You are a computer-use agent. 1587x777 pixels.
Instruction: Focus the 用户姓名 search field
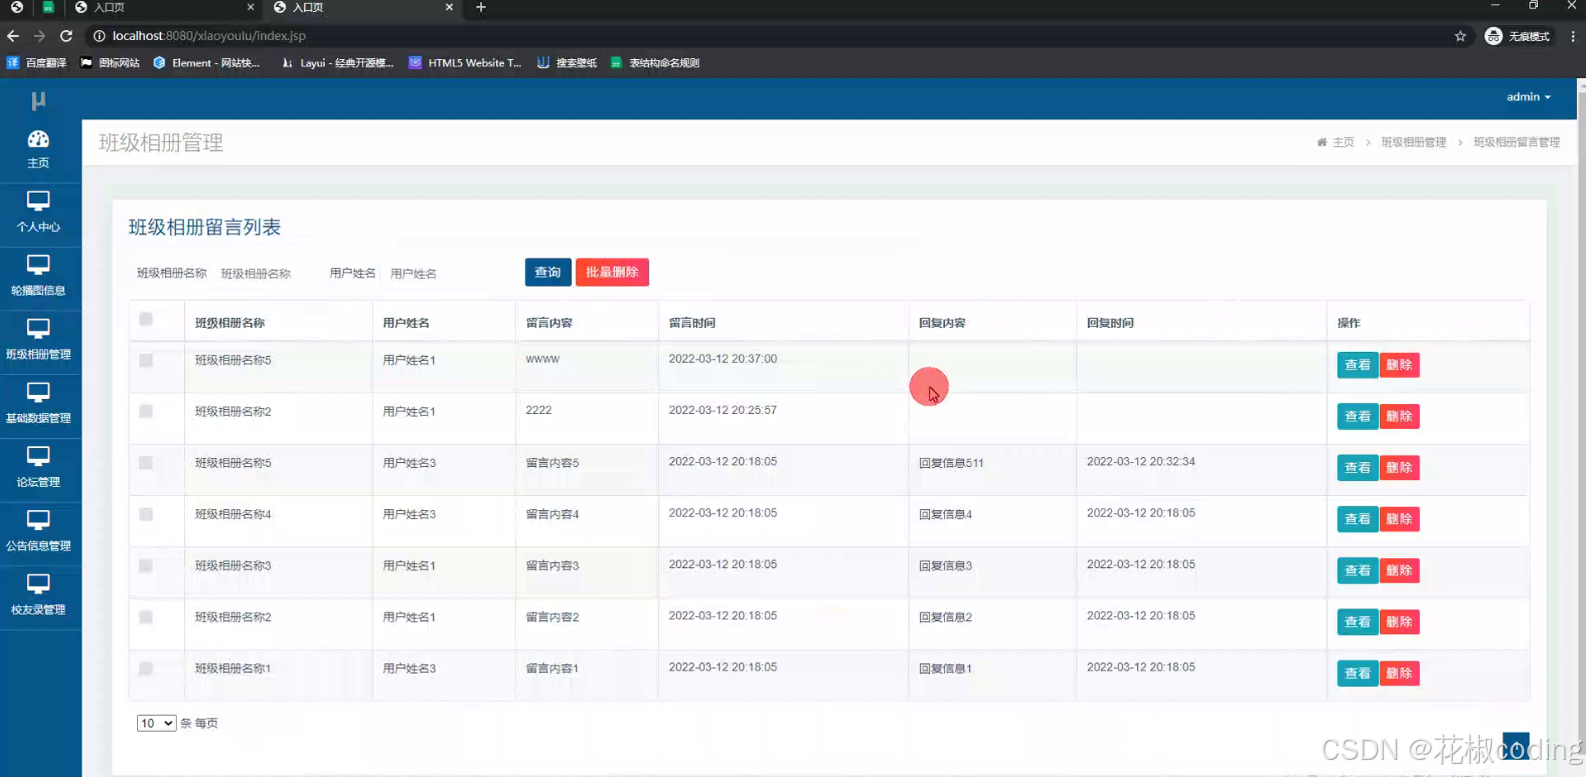click(445, 273)
